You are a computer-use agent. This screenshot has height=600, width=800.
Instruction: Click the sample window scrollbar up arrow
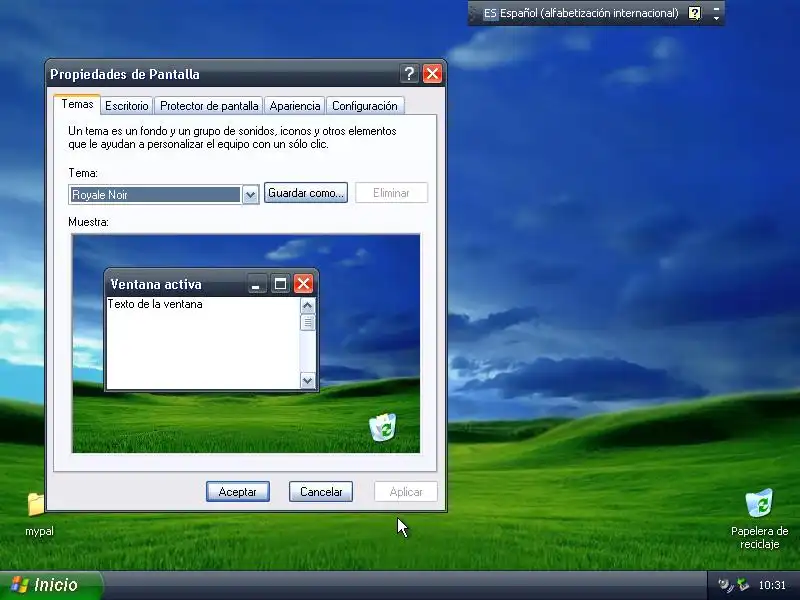click(x=308, y=306)
